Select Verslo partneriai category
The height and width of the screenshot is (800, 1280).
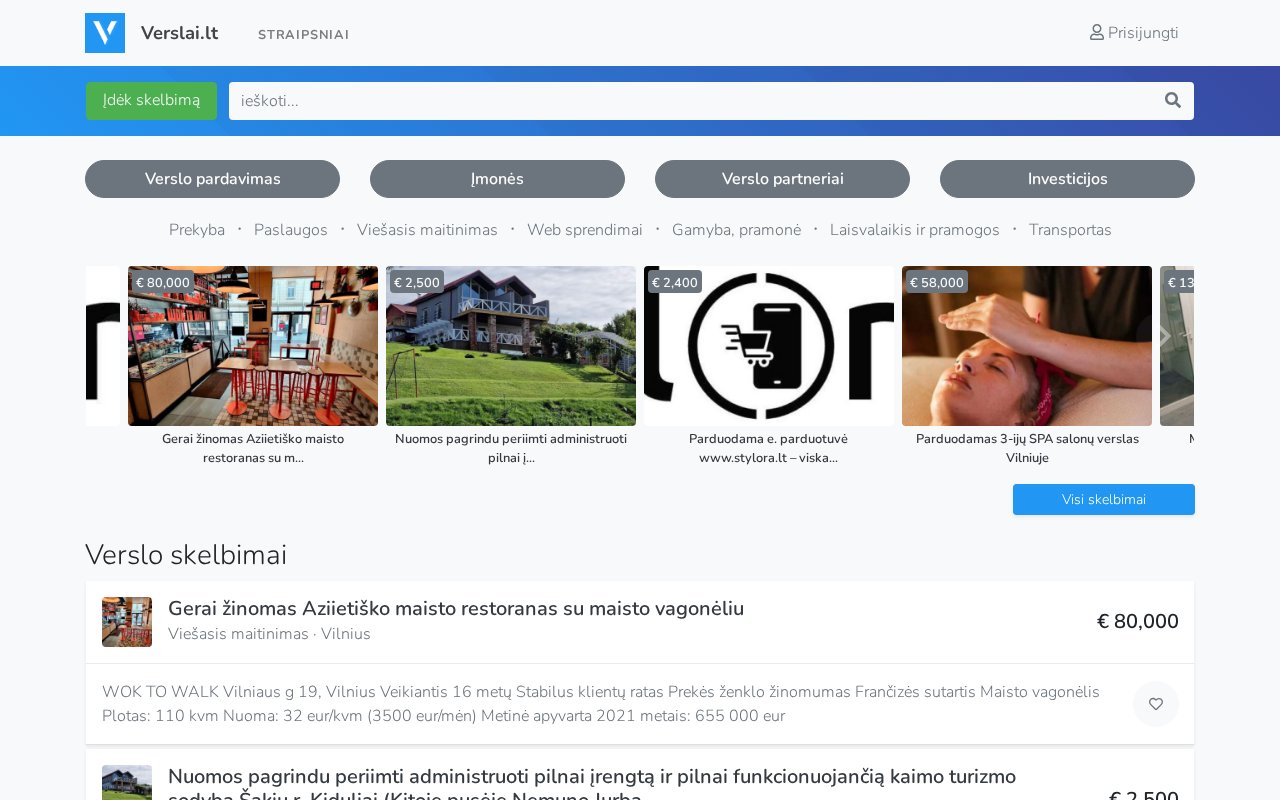click(782, 179)
